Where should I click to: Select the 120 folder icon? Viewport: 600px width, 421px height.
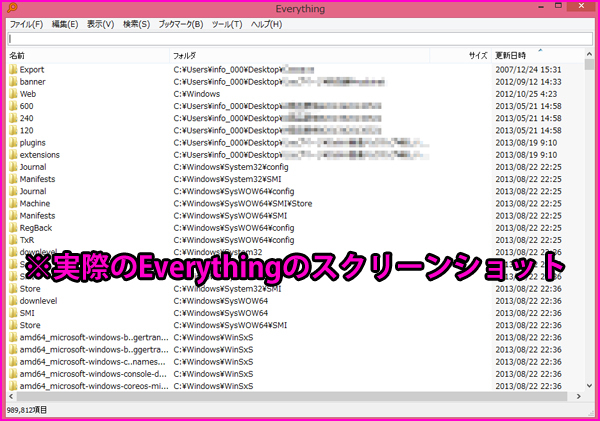click(13, 131)
